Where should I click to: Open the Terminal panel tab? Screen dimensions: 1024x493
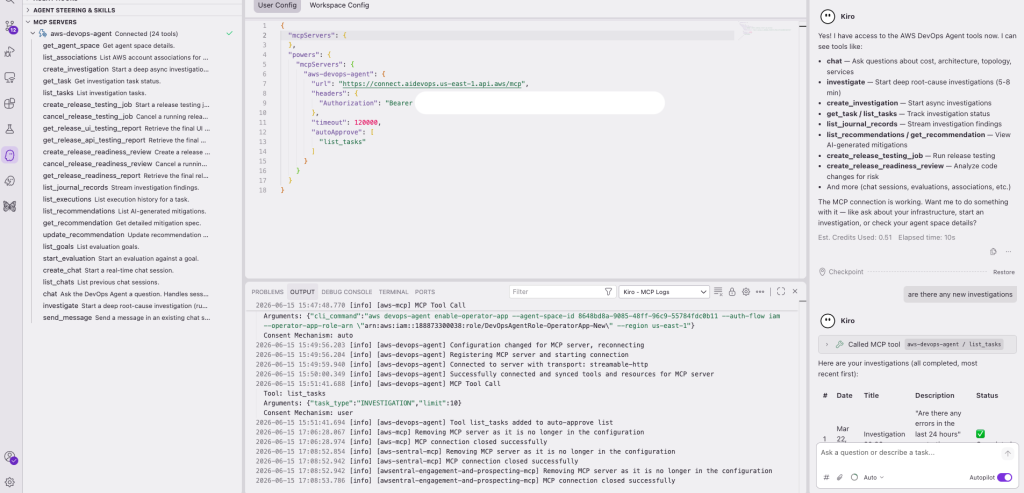point(393,292)
